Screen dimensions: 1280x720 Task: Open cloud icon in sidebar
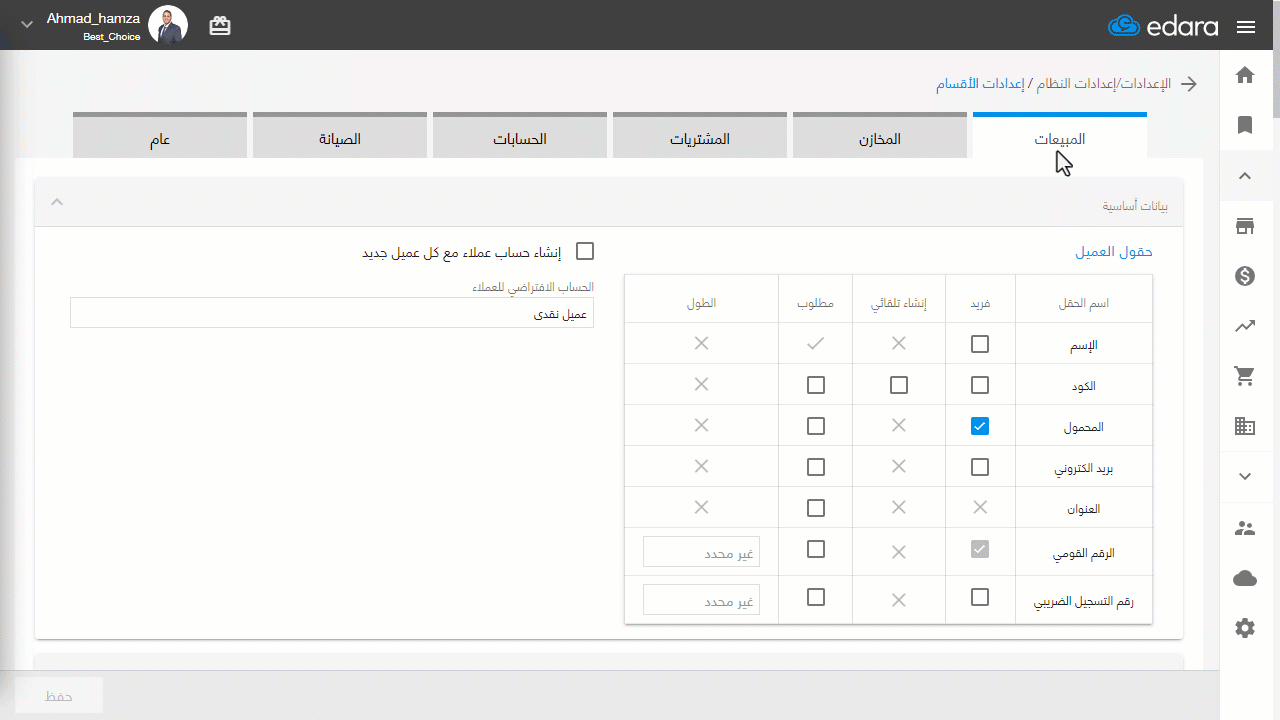pos(1245,578)
